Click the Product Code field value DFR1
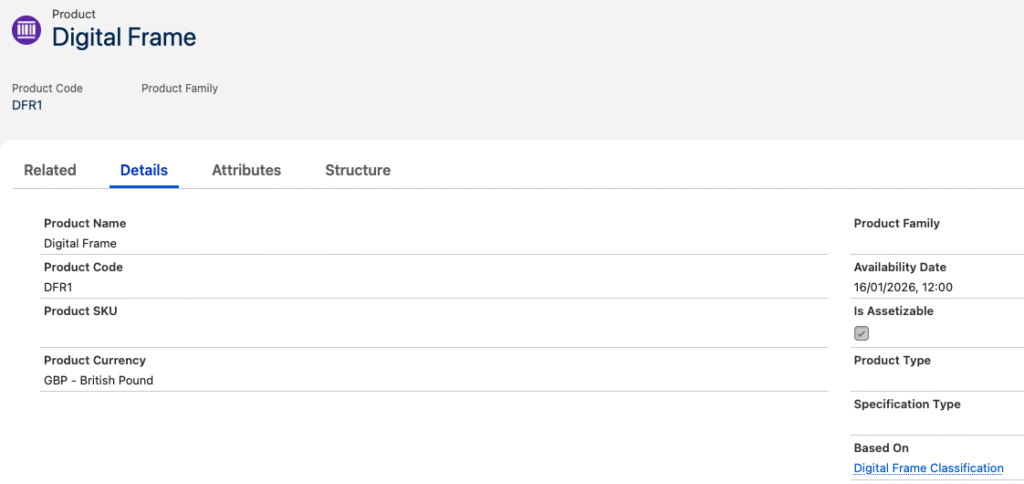This screenshot has height=484, width=1024. [58, 287]
